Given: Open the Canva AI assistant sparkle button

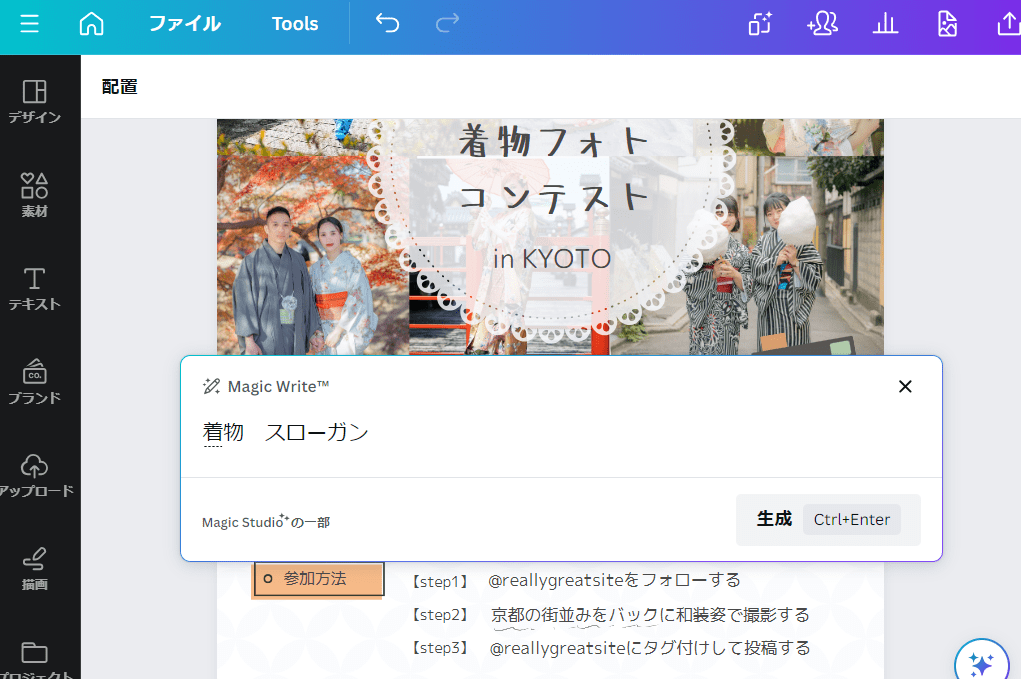Looking at the screenshot, I should [x=981, y=660].
